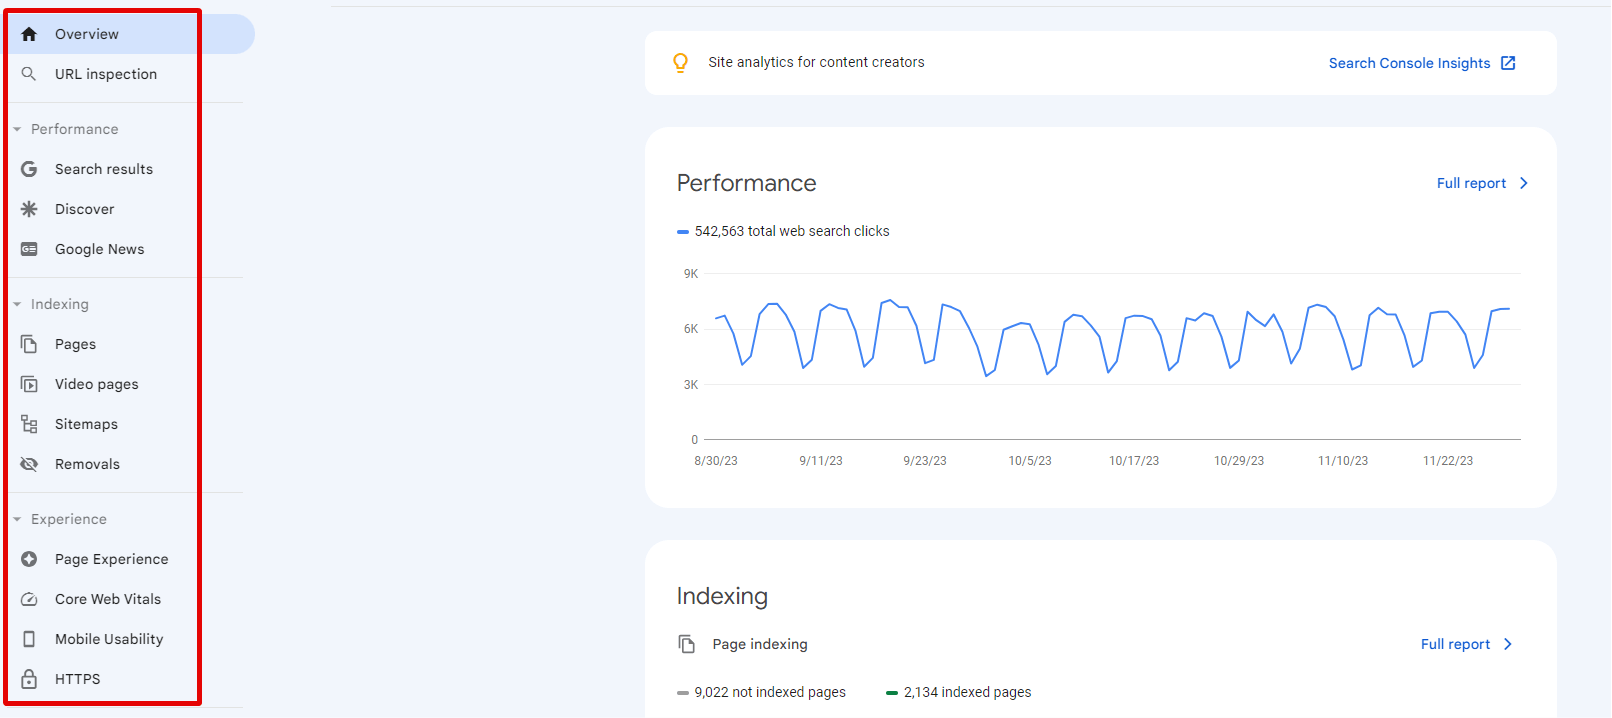Image resolution: width=1612 pixels, height=718 pixels.
Task: Click the chevron next to Performance Full report
Action: coord(1524,183)
